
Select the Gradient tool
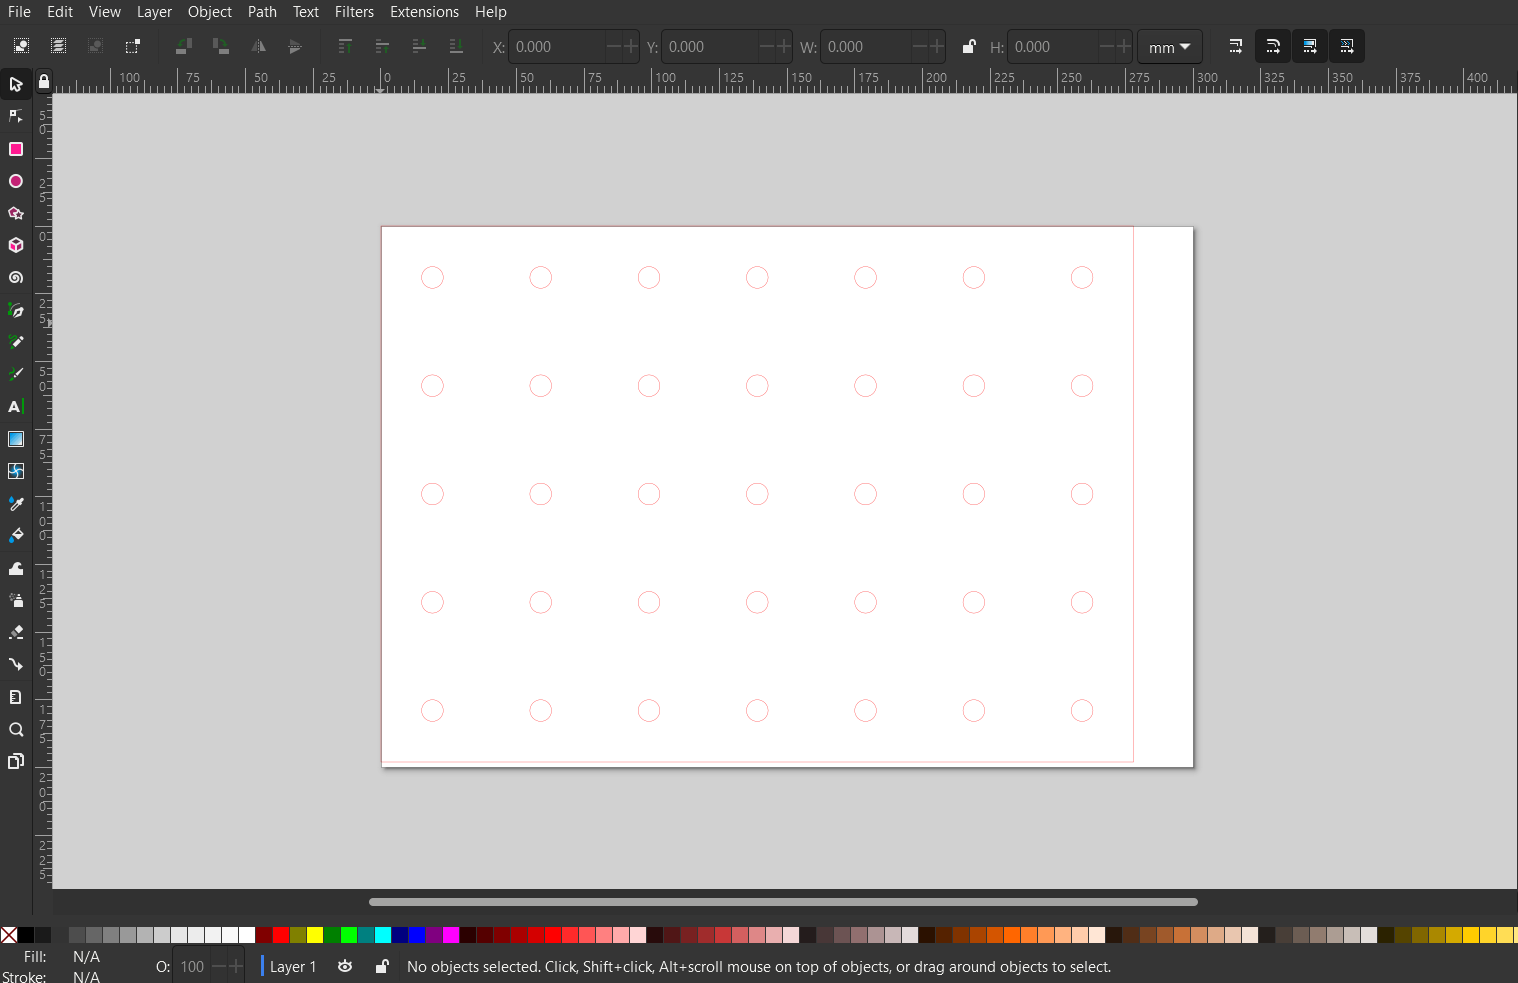[x=16, y=439]
